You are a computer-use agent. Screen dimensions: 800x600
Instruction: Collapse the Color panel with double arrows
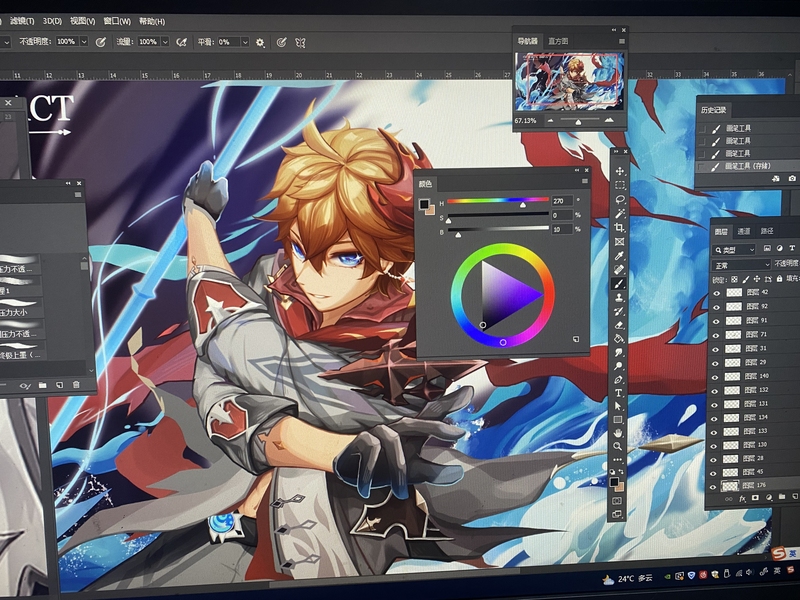click(577, 170)
